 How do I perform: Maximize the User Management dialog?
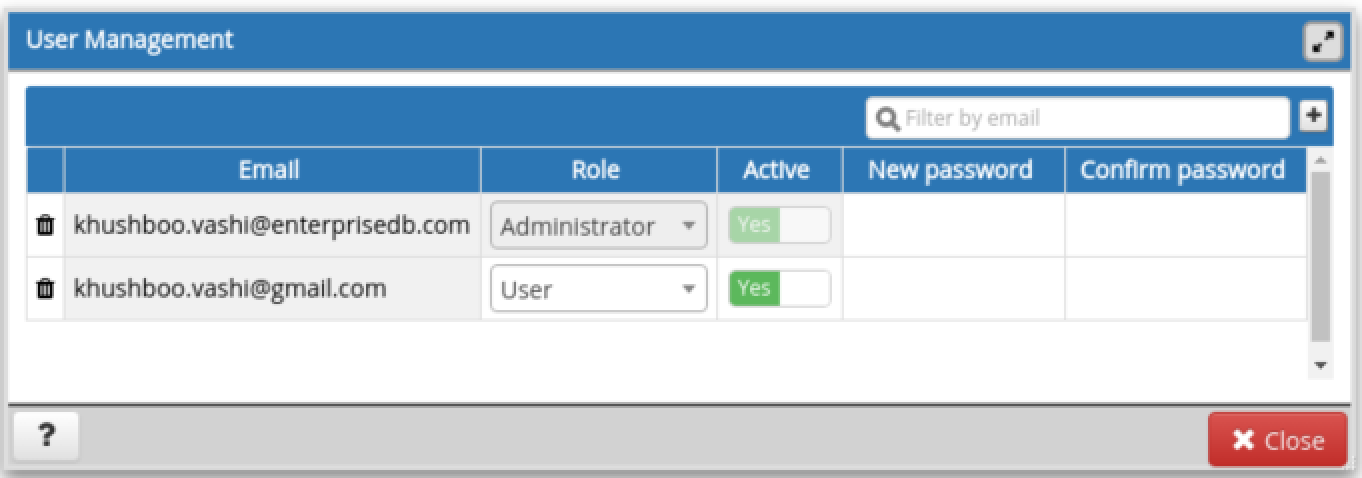click(x=1322, y=43)
